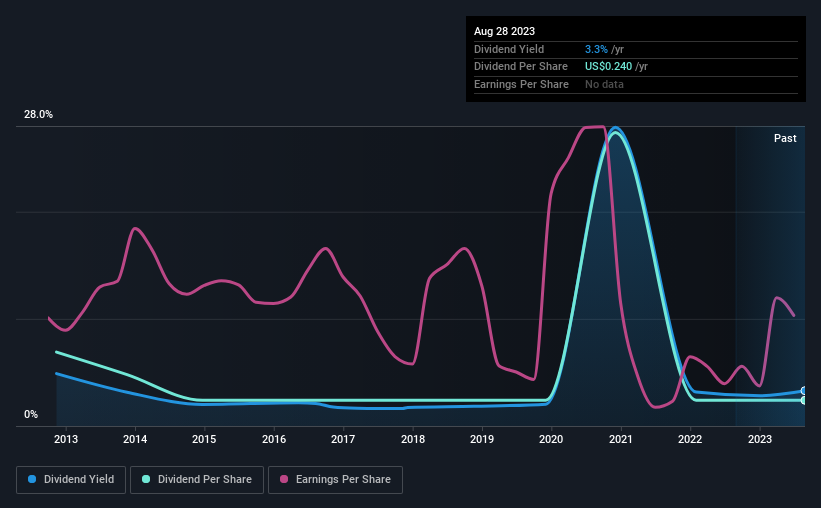Toggle Earnings Per Share legend item
The width and height of the screenshot is (821, 508).
coord(334,480)
